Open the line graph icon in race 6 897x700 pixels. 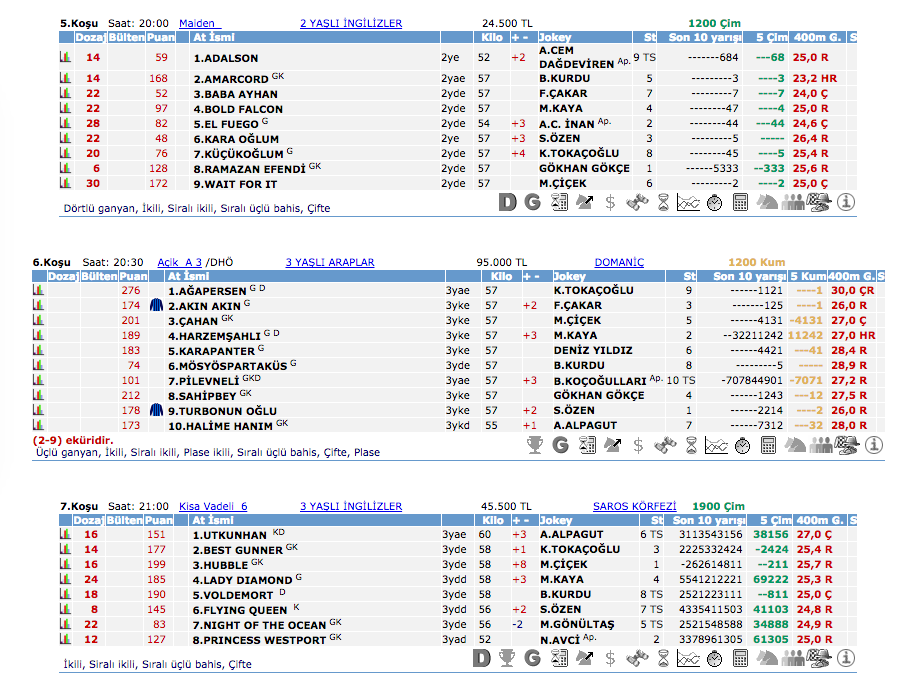[x=714, y=445]
